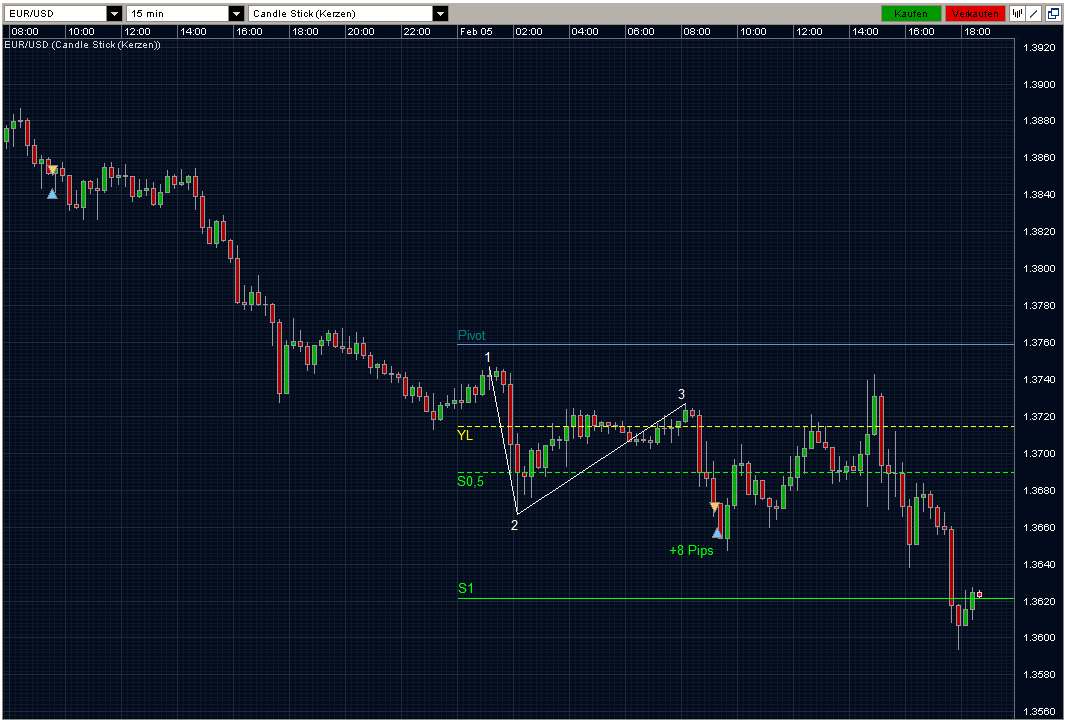Screen dimensions: 1065x720
Task: Select the white trend line from 2 to 3
Action: pos(601,458)
